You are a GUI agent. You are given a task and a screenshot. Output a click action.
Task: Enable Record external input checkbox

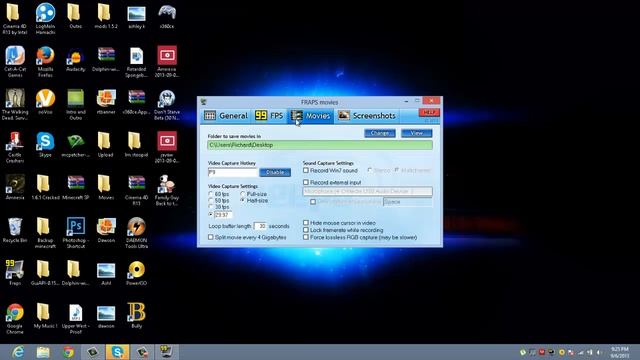pyautogui.click(x=306, y=182)
